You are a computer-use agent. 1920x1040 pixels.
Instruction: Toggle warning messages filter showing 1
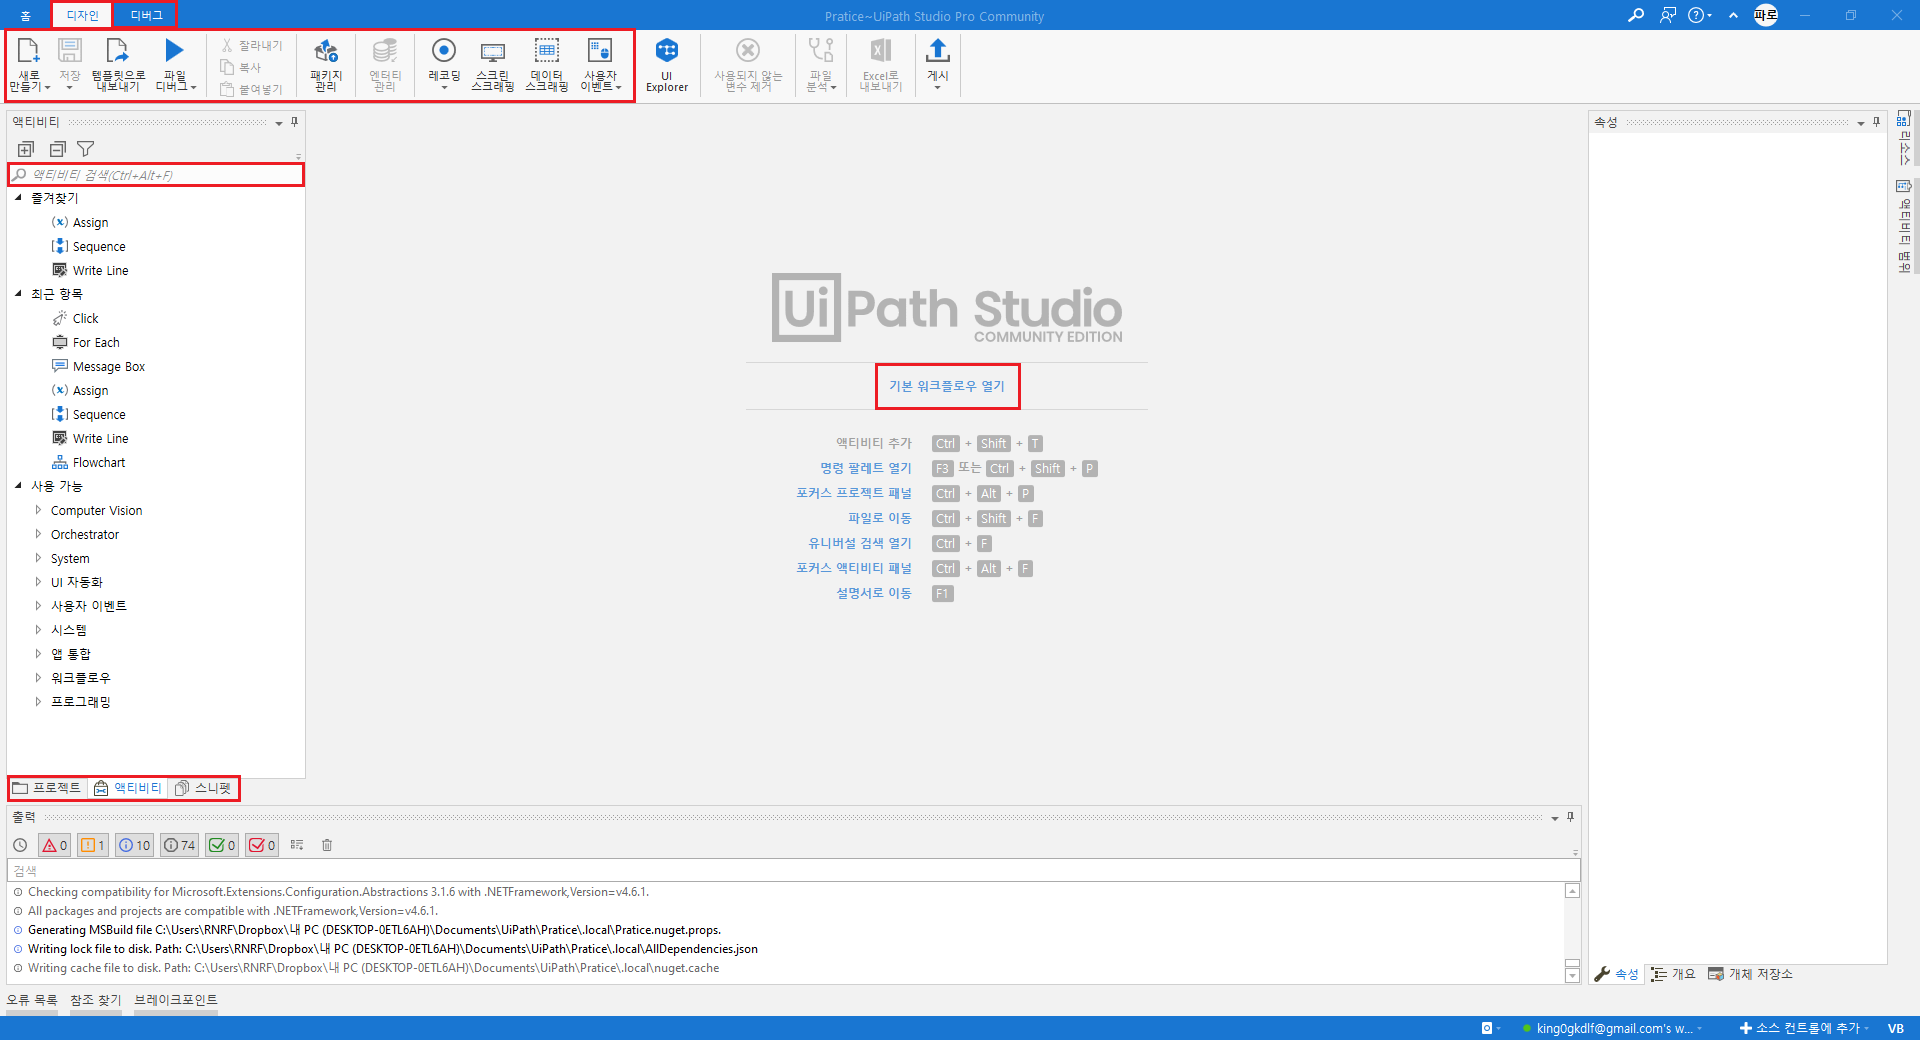[93, 845]
